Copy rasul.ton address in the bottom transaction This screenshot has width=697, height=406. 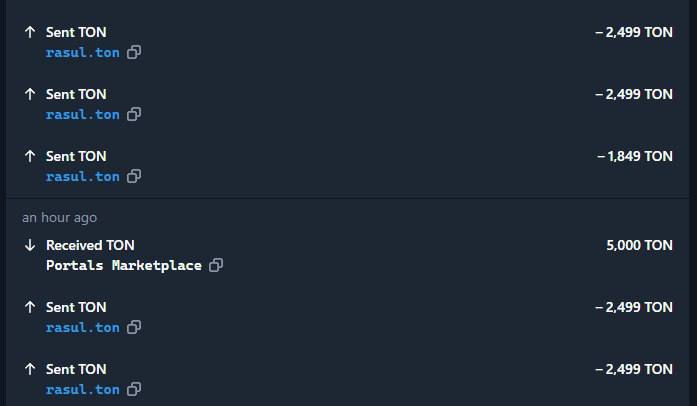pyautogui.click(x=134, y=390)
